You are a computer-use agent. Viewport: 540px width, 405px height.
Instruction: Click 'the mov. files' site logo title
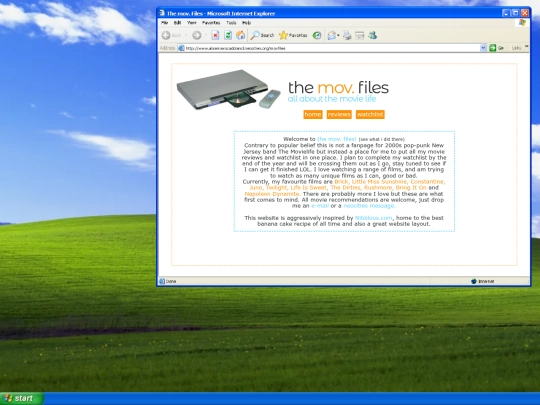coord(339,87)
